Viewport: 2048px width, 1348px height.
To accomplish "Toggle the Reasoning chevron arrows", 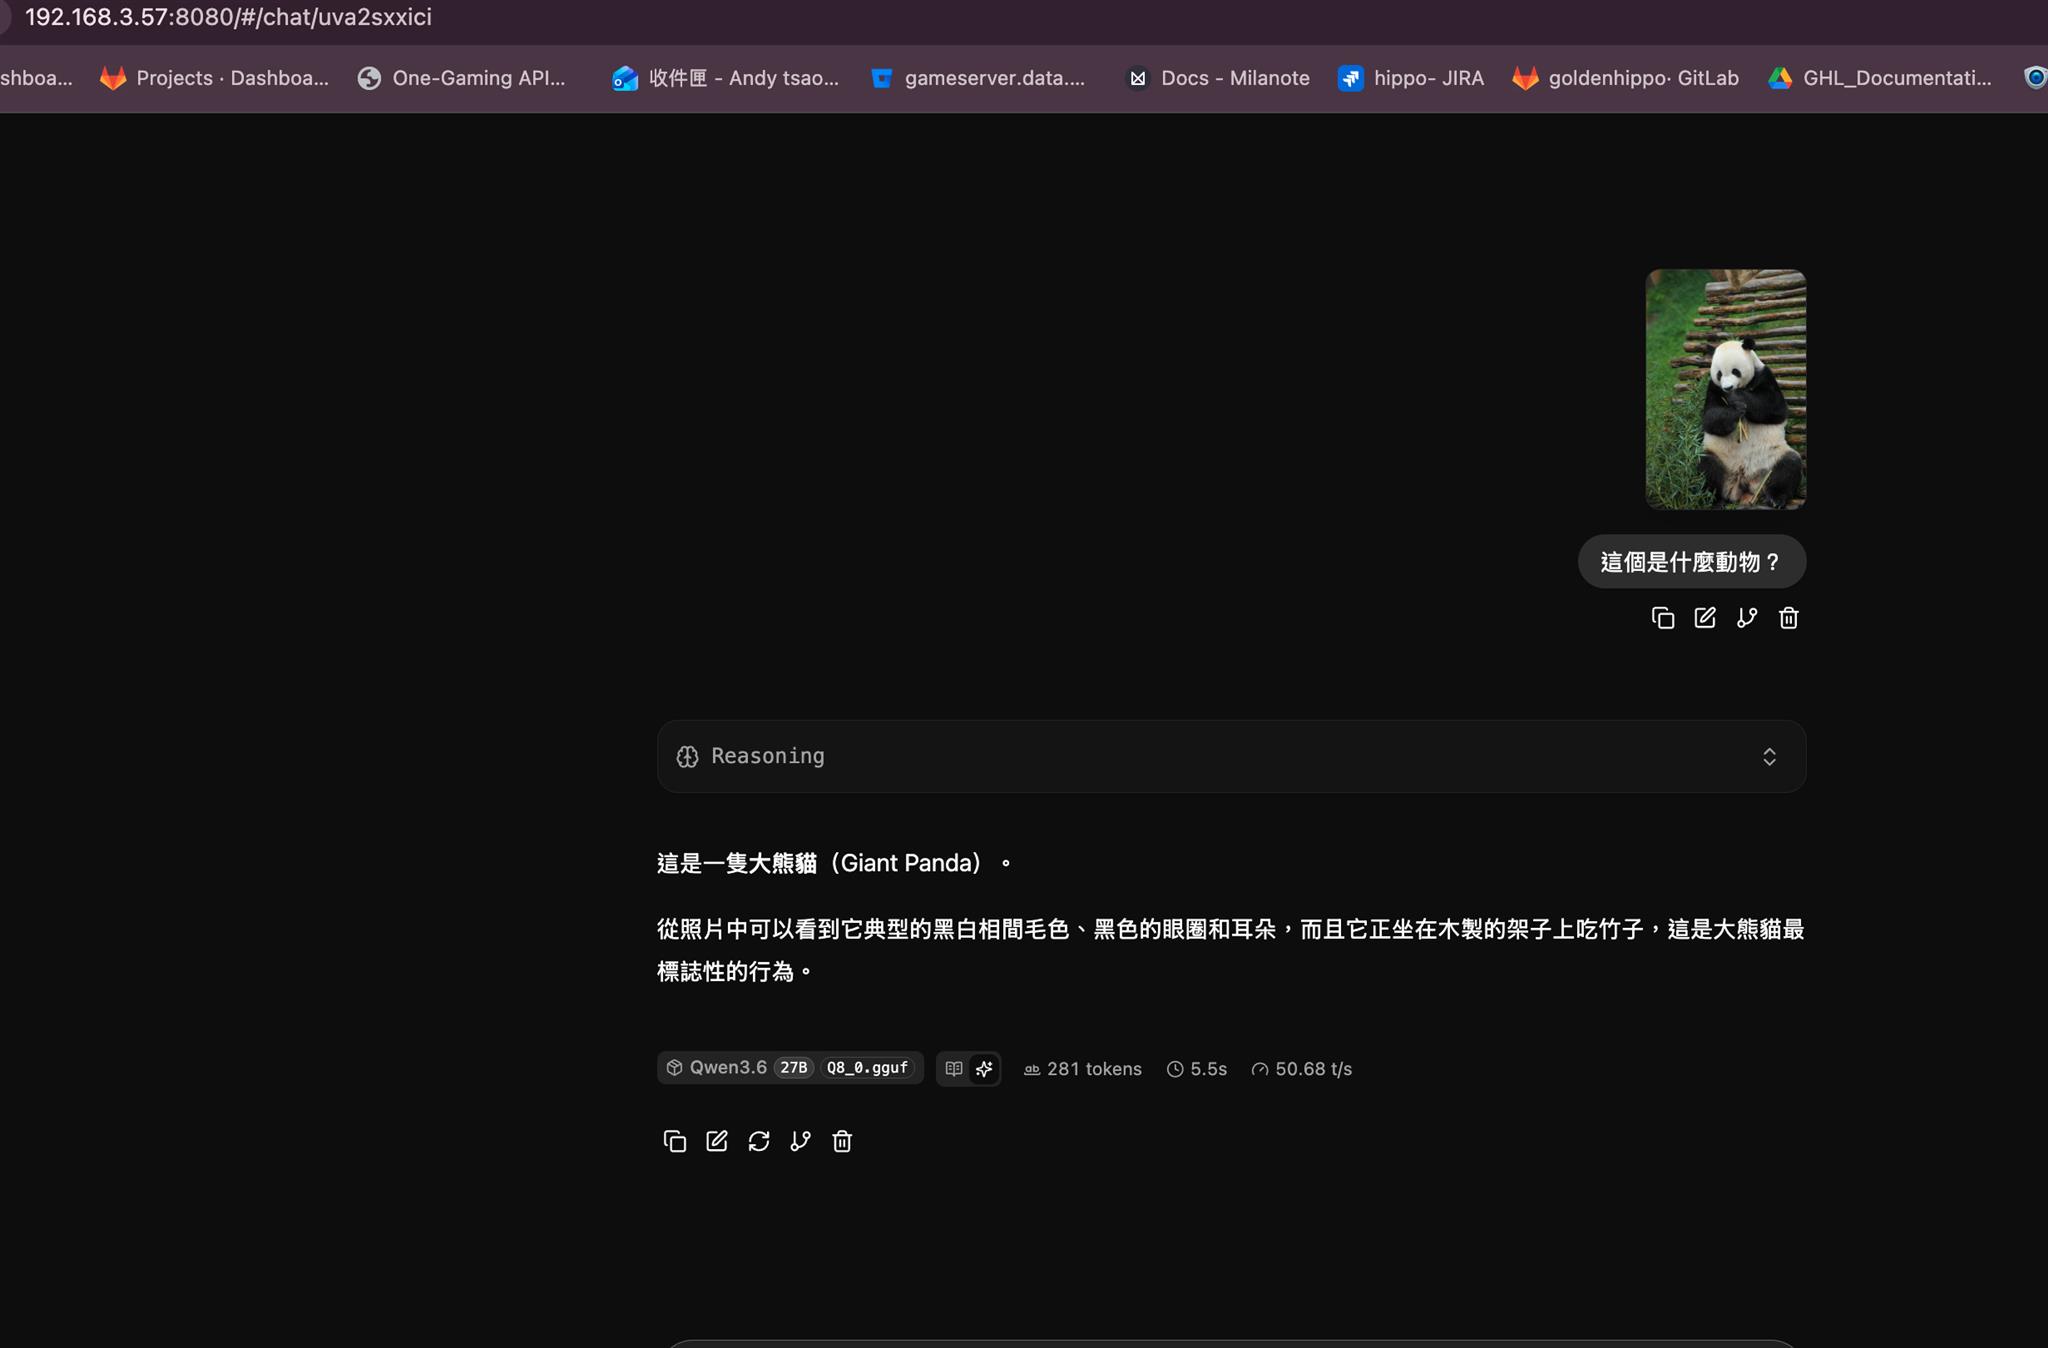I will click(x=1769, y=756).
